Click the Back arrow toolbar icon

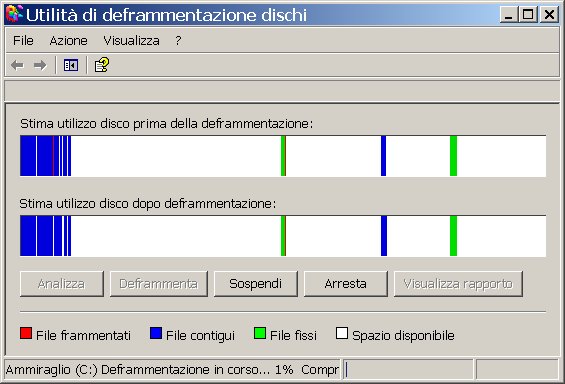click(x=17, y=66)
